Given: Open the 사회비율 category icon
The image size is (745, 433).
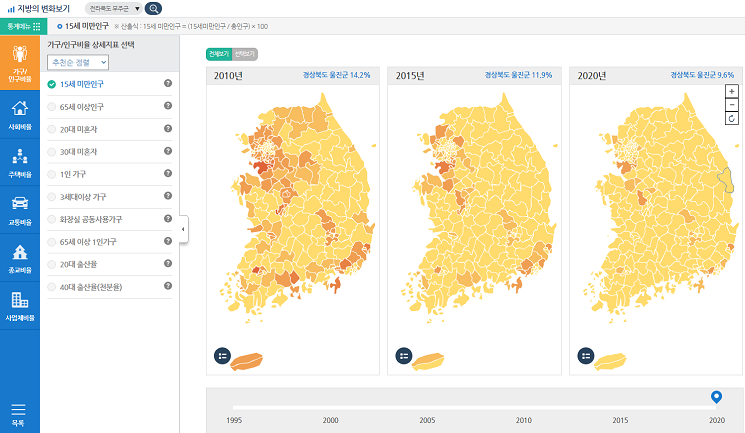Looking at the screenshot, I should 19,114.
